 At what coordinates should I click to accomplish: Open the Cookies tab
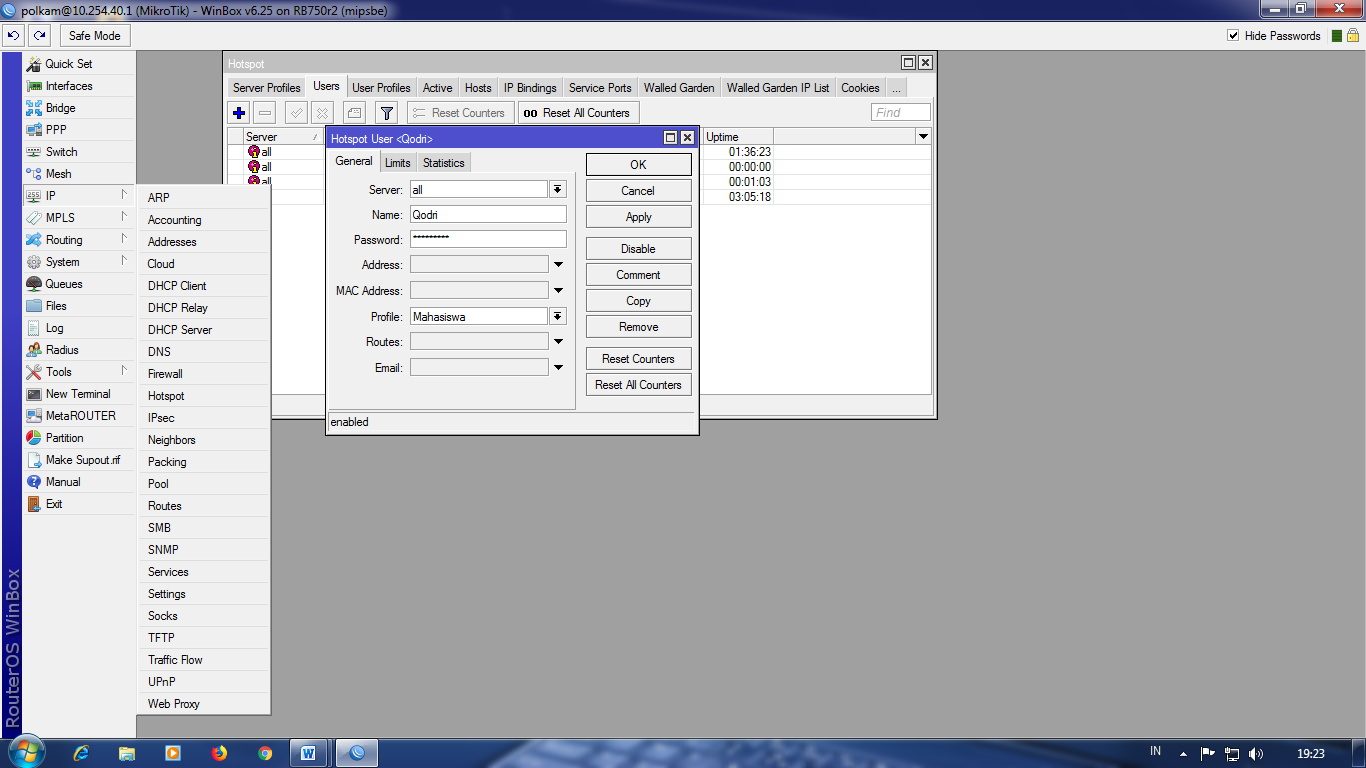(860, 88)
